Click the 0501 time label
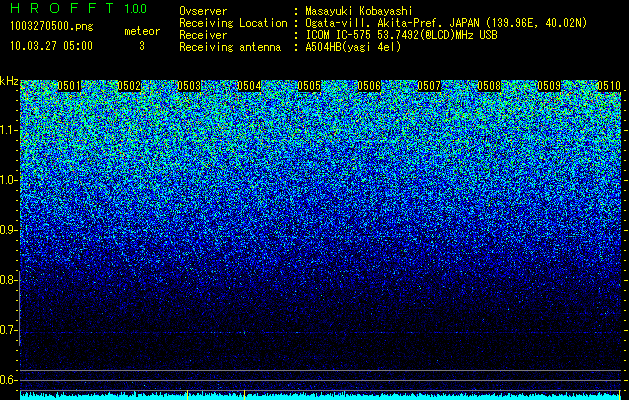The image size is (629, 400). pyautogui.click(x=69, y=86)
